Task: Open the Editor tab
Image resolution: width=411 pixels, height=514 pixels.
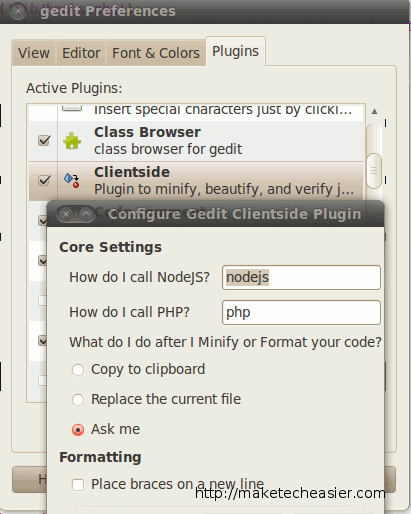Action: point(81,53)
